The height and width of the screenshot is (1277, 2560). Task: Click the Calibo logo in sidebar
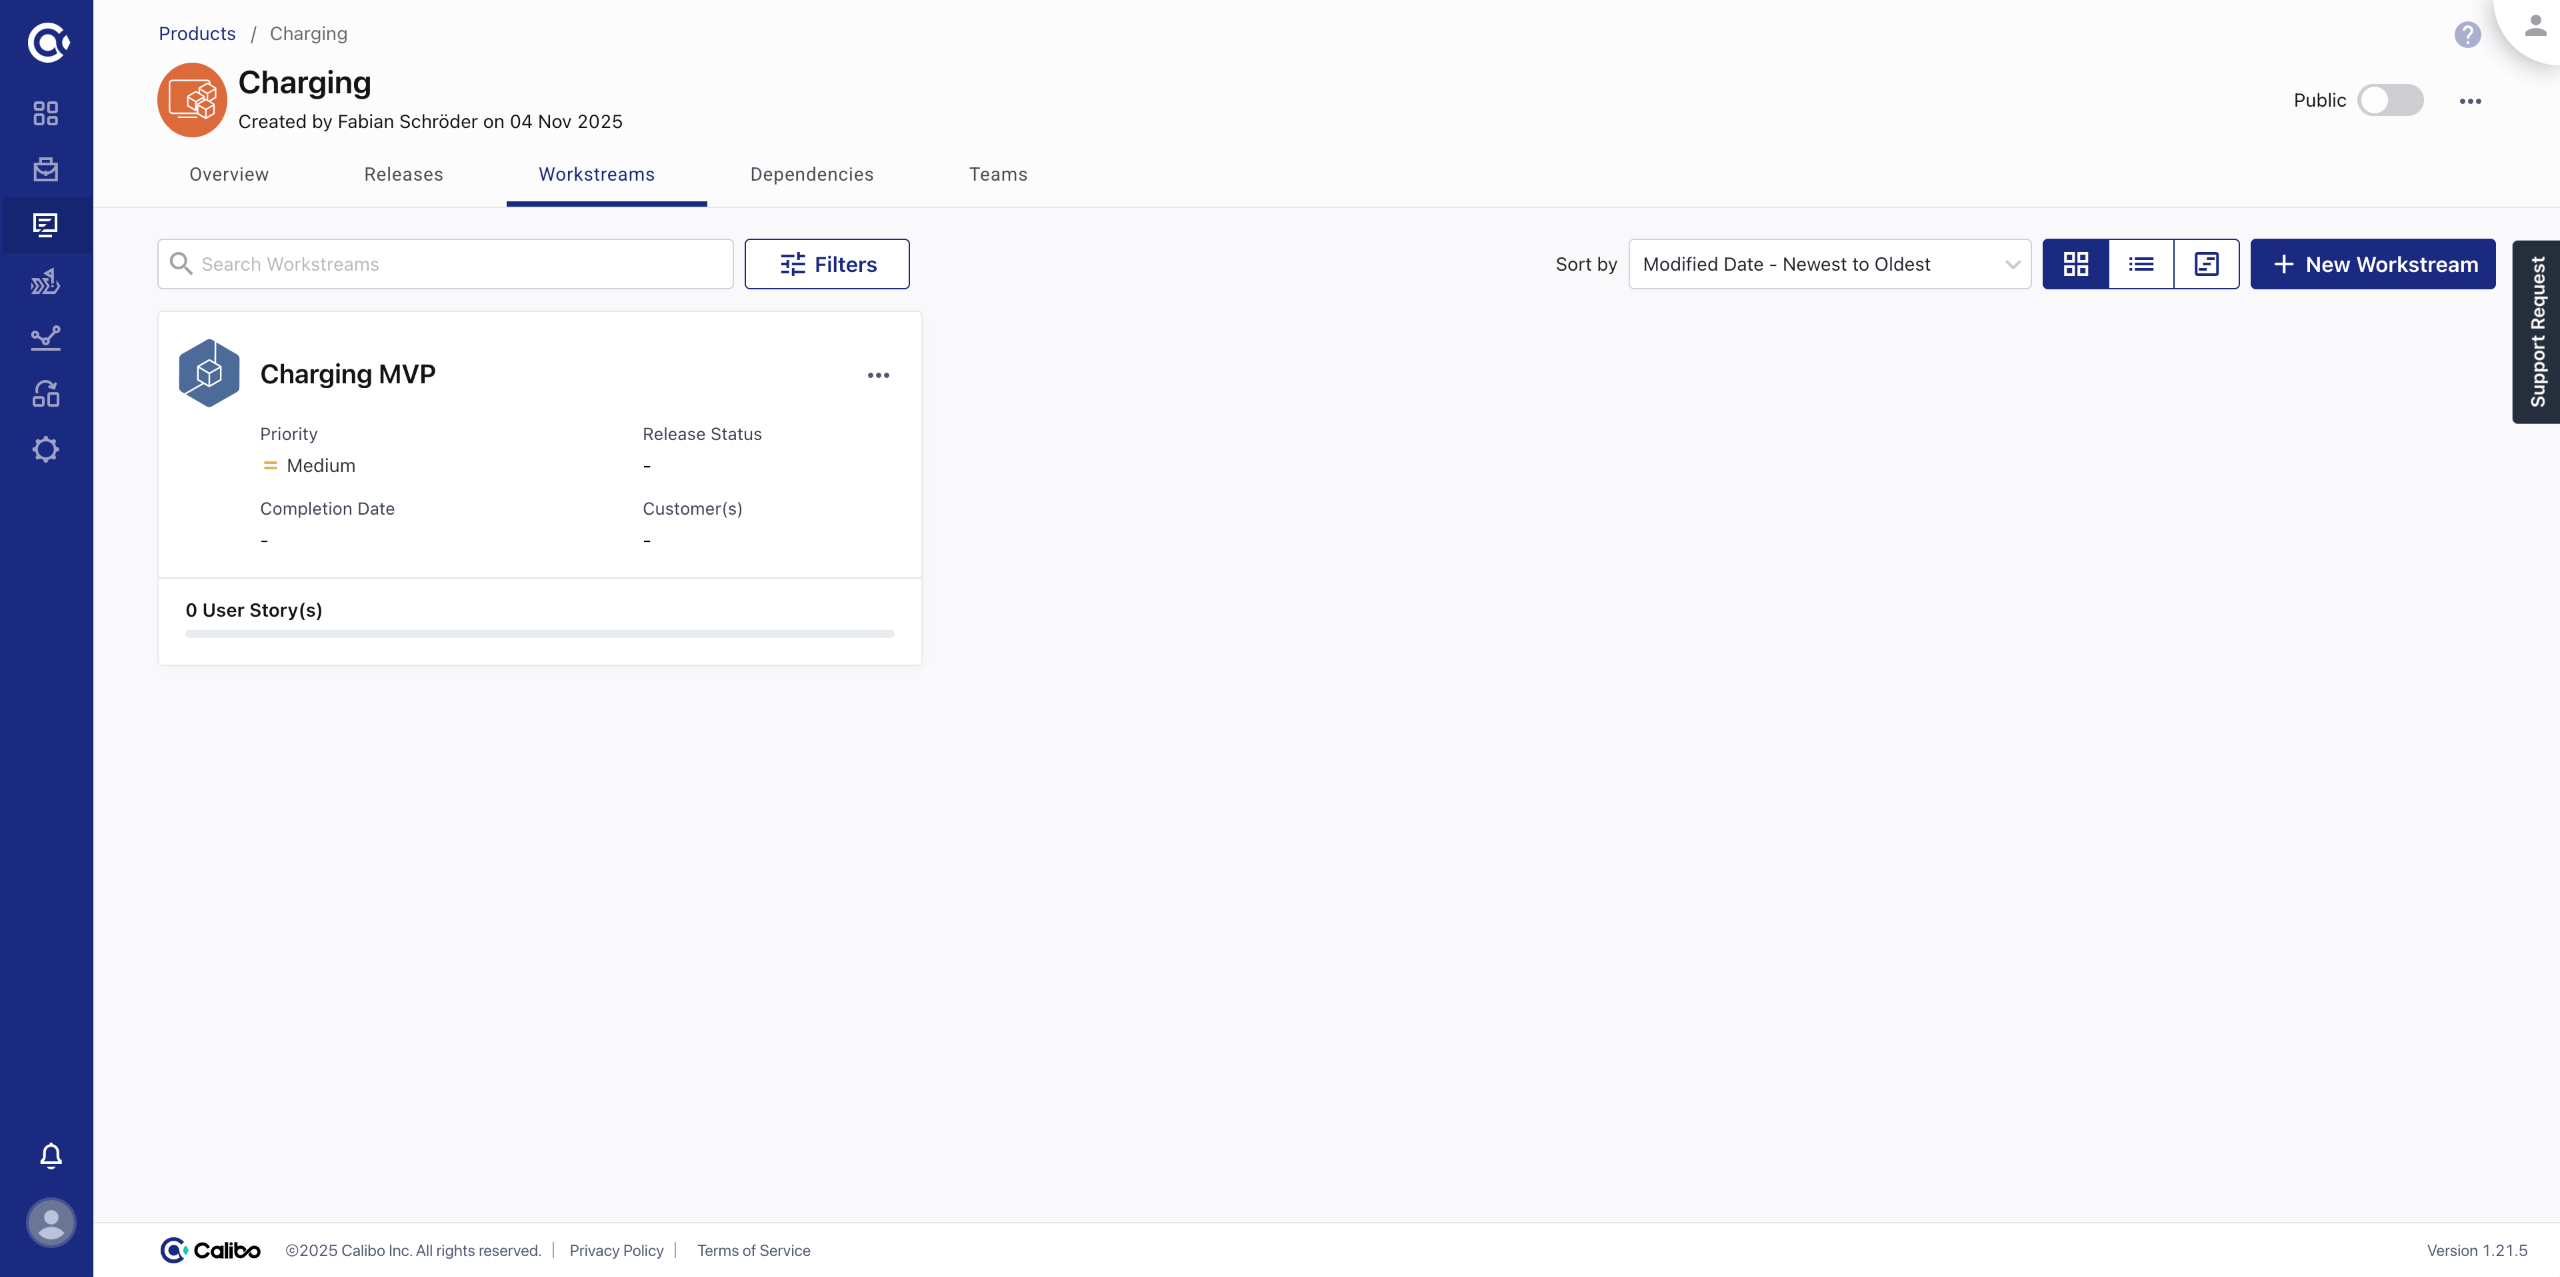click(47, 42)
